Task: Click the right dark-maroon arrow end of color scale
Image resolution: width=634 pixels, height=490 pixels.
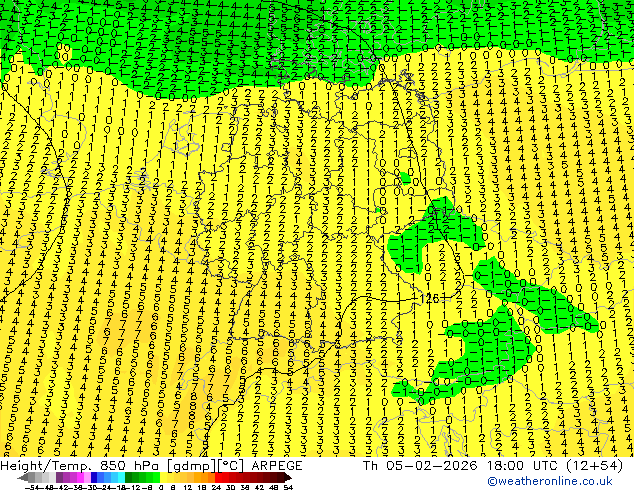Action: [287, 477]
